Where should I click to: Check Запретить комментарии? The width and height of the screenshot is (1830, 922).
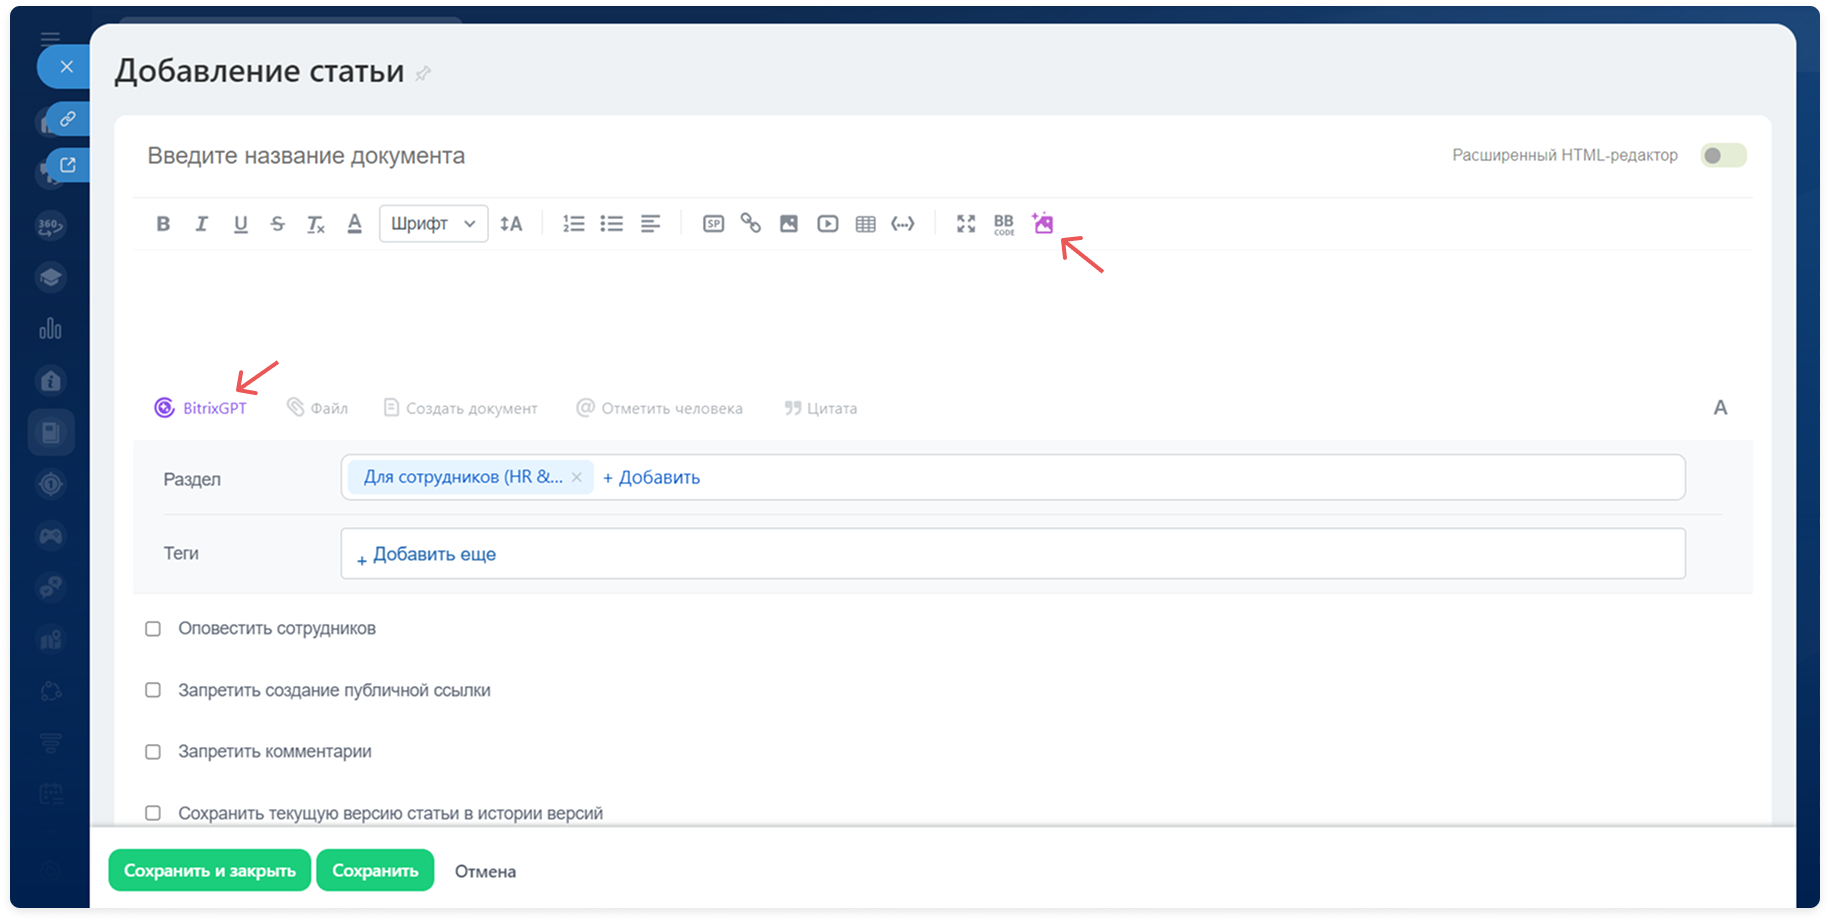point(153,752)
